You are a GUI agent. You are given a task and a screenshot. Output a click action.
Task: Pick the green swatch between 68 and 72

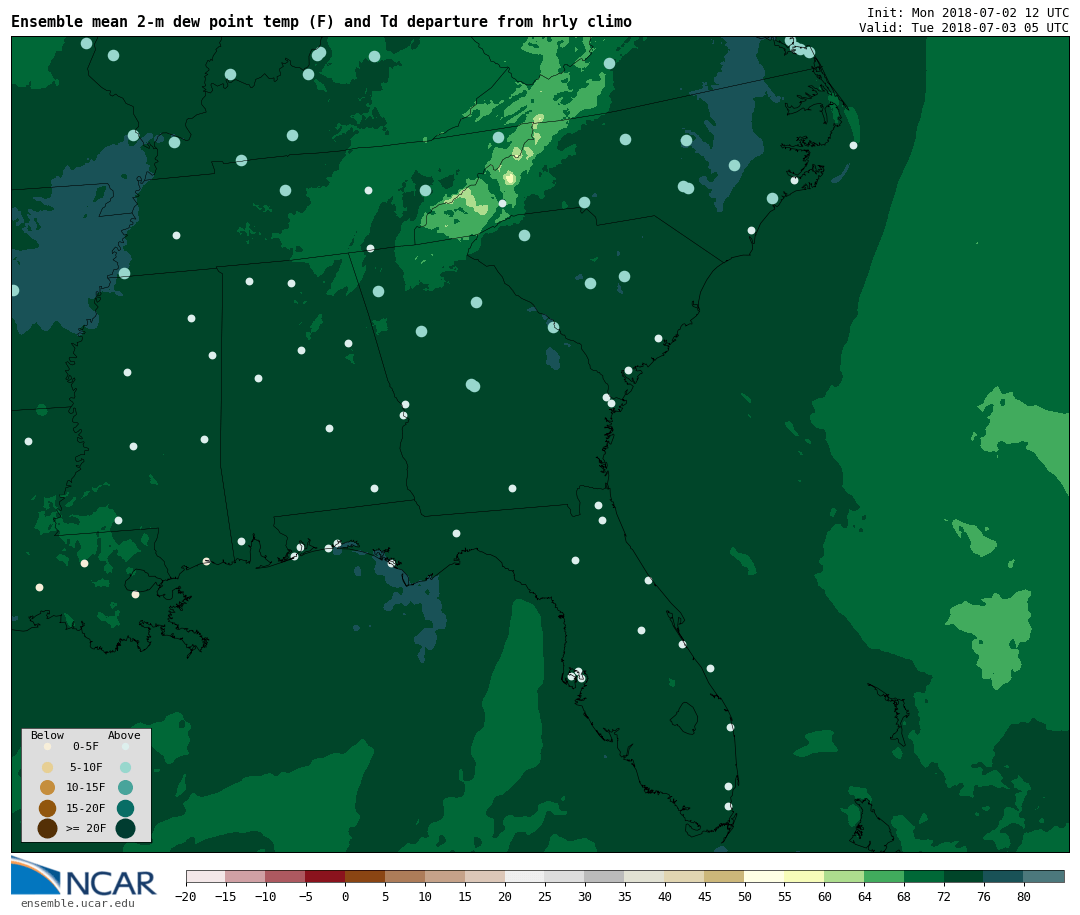pyautogui.click(x=924, y=876)
